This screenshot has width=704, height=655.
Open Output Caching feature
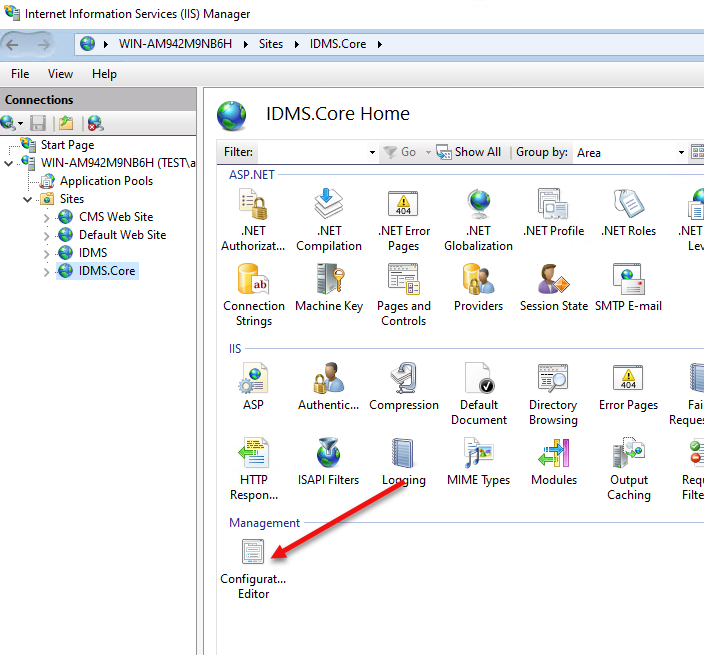629,468
